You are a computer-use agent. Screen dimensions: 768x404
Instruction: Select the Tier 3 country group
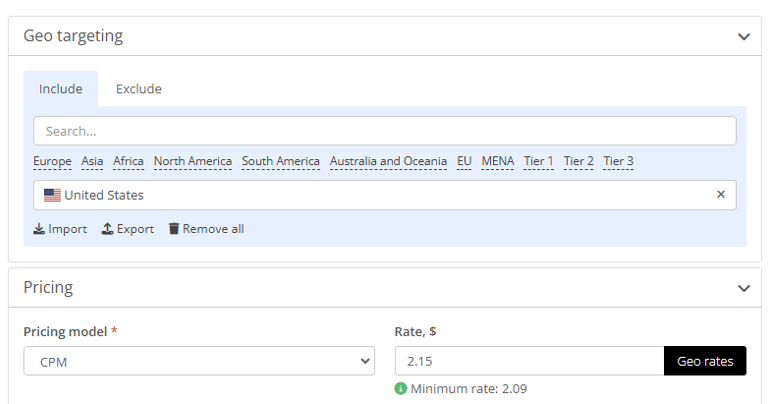click(618, 161)
